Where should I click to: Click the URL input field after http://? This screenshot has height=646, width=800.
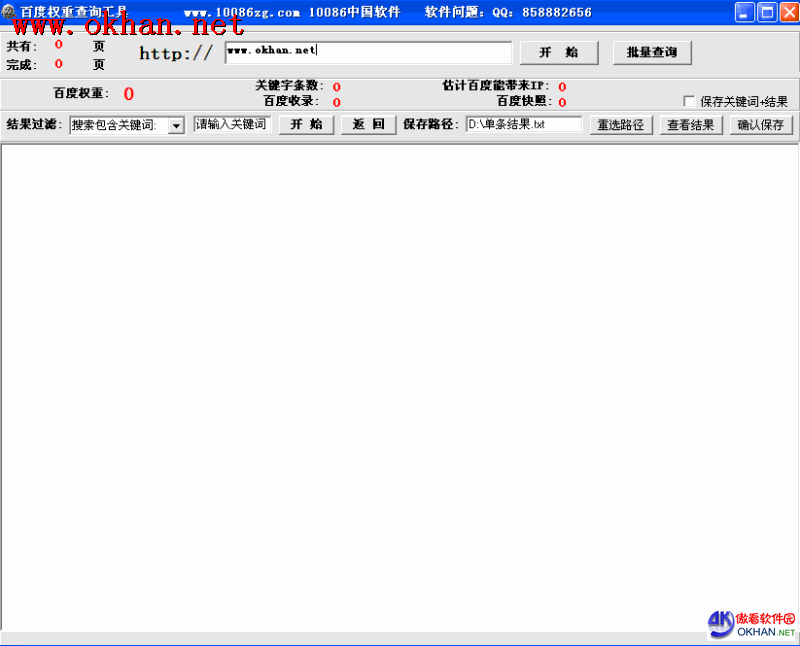[368, 53]
